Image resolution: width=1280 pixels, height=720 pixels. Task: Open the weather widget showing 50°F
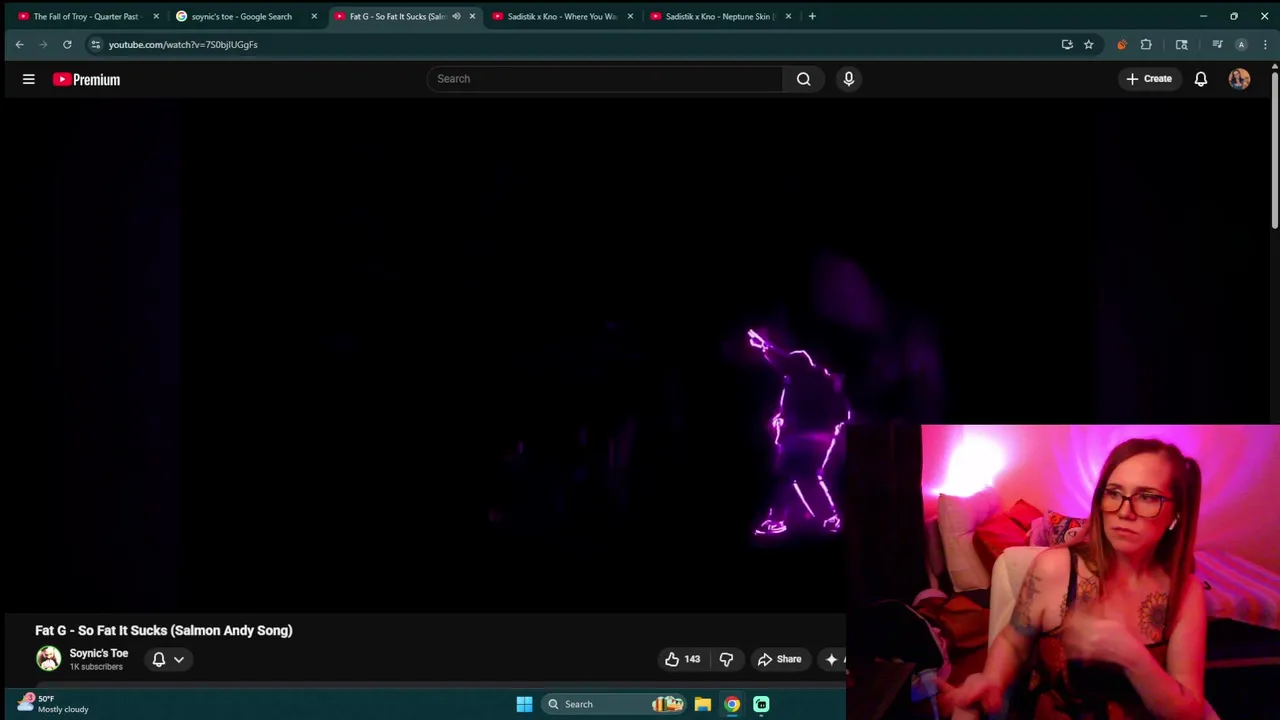pyautogui.click(x=55, y=704)
